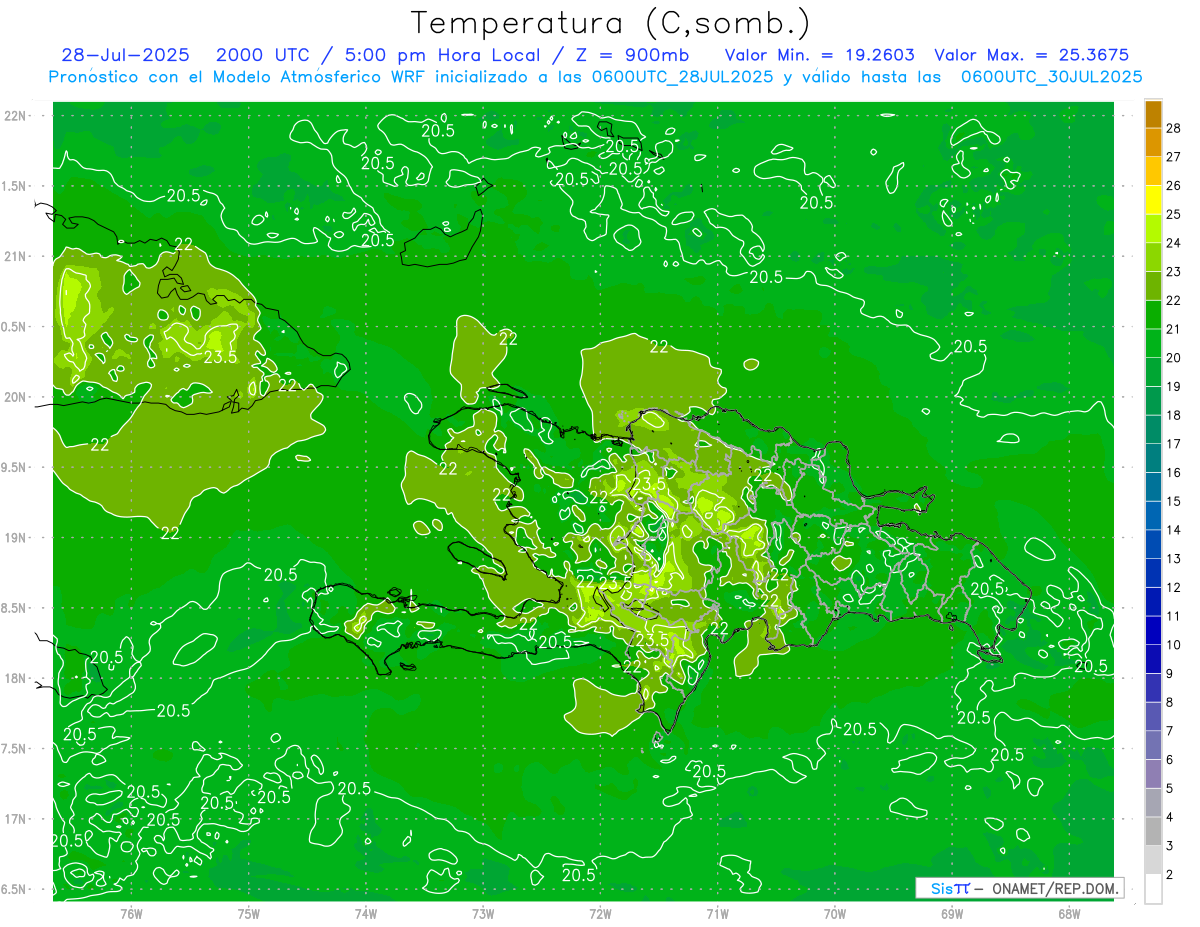
Task: Click the white colorbar segment below 2
Action: (x=1153, y=889)
